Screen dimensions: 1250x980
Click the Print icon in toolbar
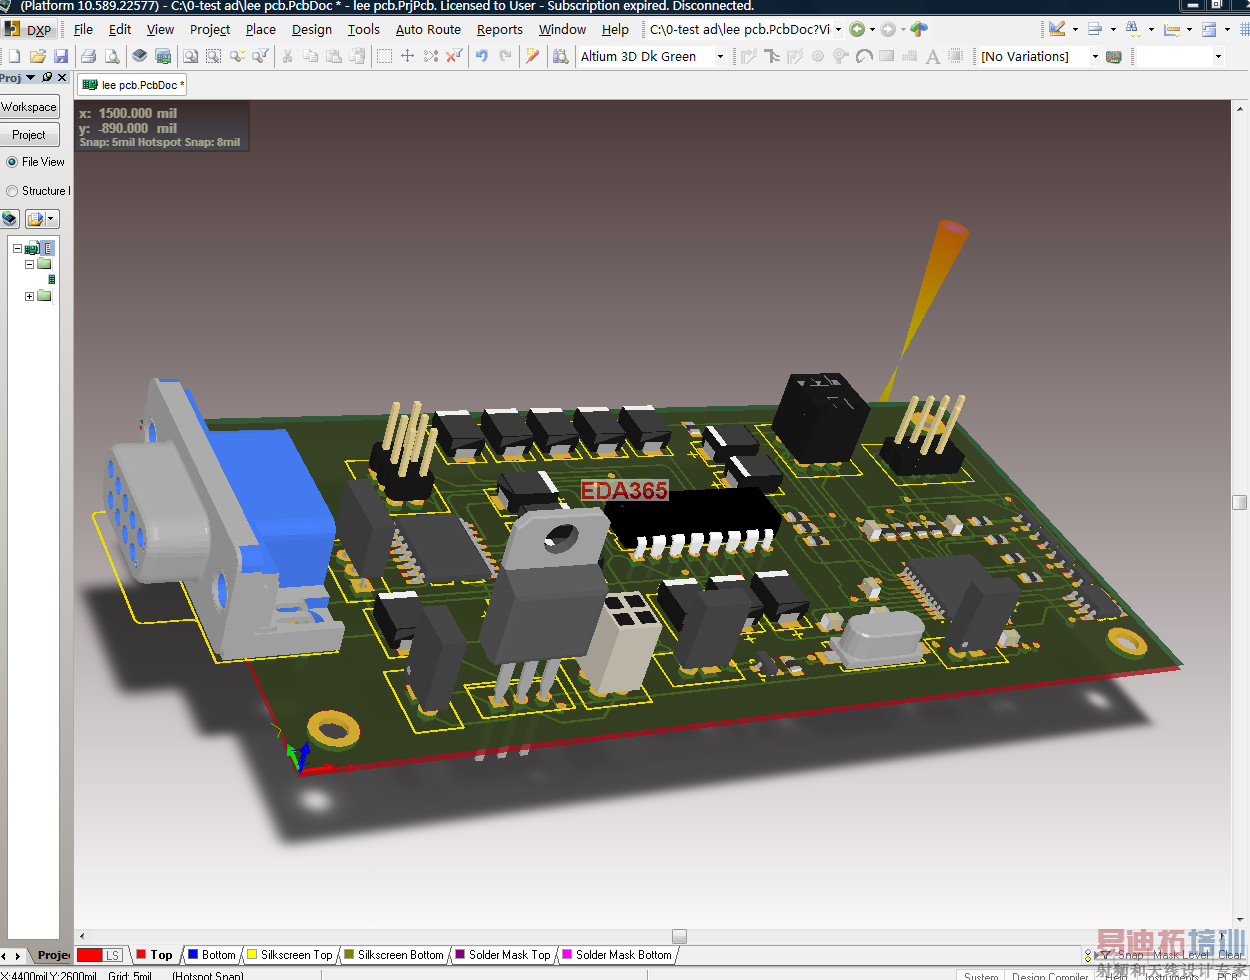(x=88, y=57)
